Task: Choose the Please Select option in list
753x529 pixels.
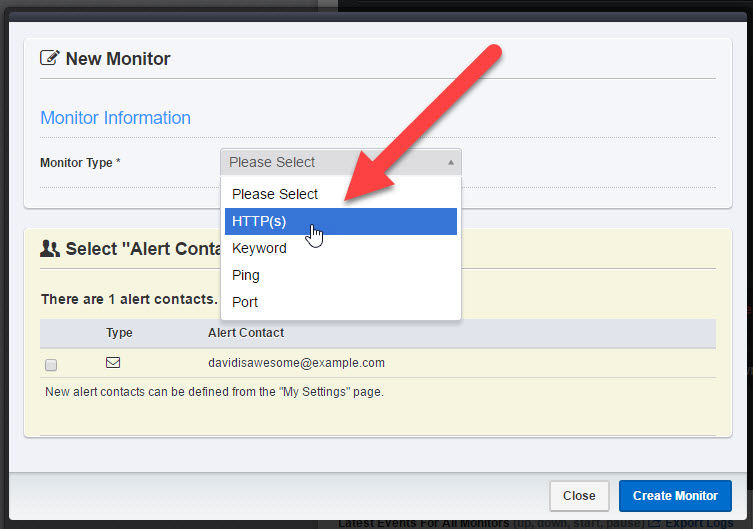Action: 341,194
